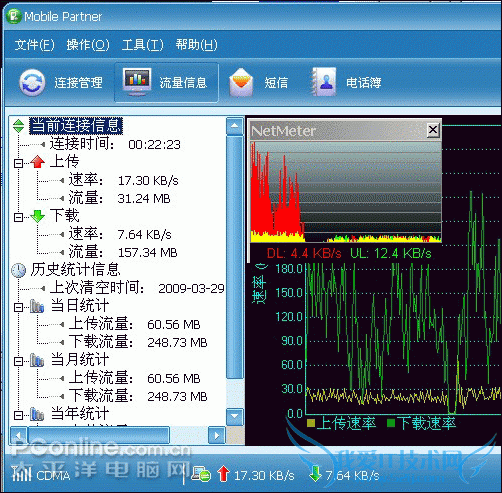Select upload 速率 17.30 KB/s row
This screenshot has width=502, height=493.
[x=123, y=180]
